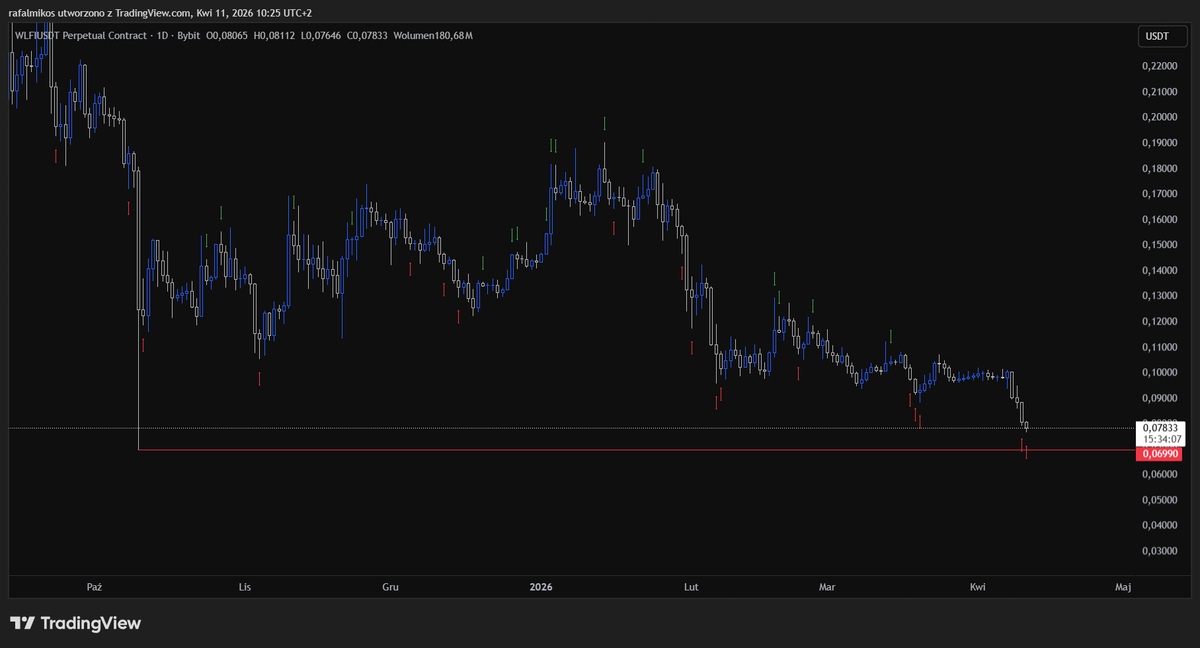Select the red 0,06990 price label
1200x648 pixels.
coord(1160,454)
